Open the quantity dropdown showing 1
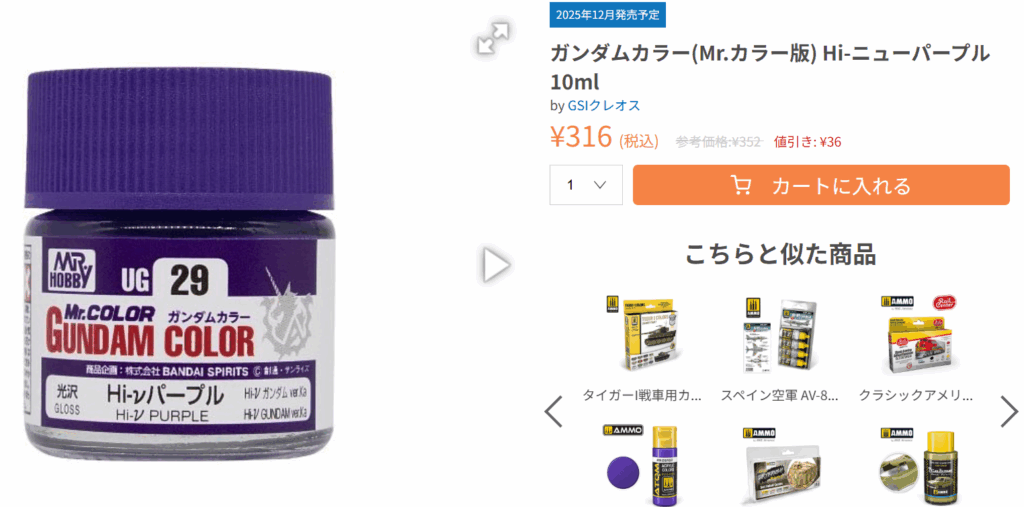Image resolution: width=1024 pixels, height=507 pixels. (x=586, y=185)
